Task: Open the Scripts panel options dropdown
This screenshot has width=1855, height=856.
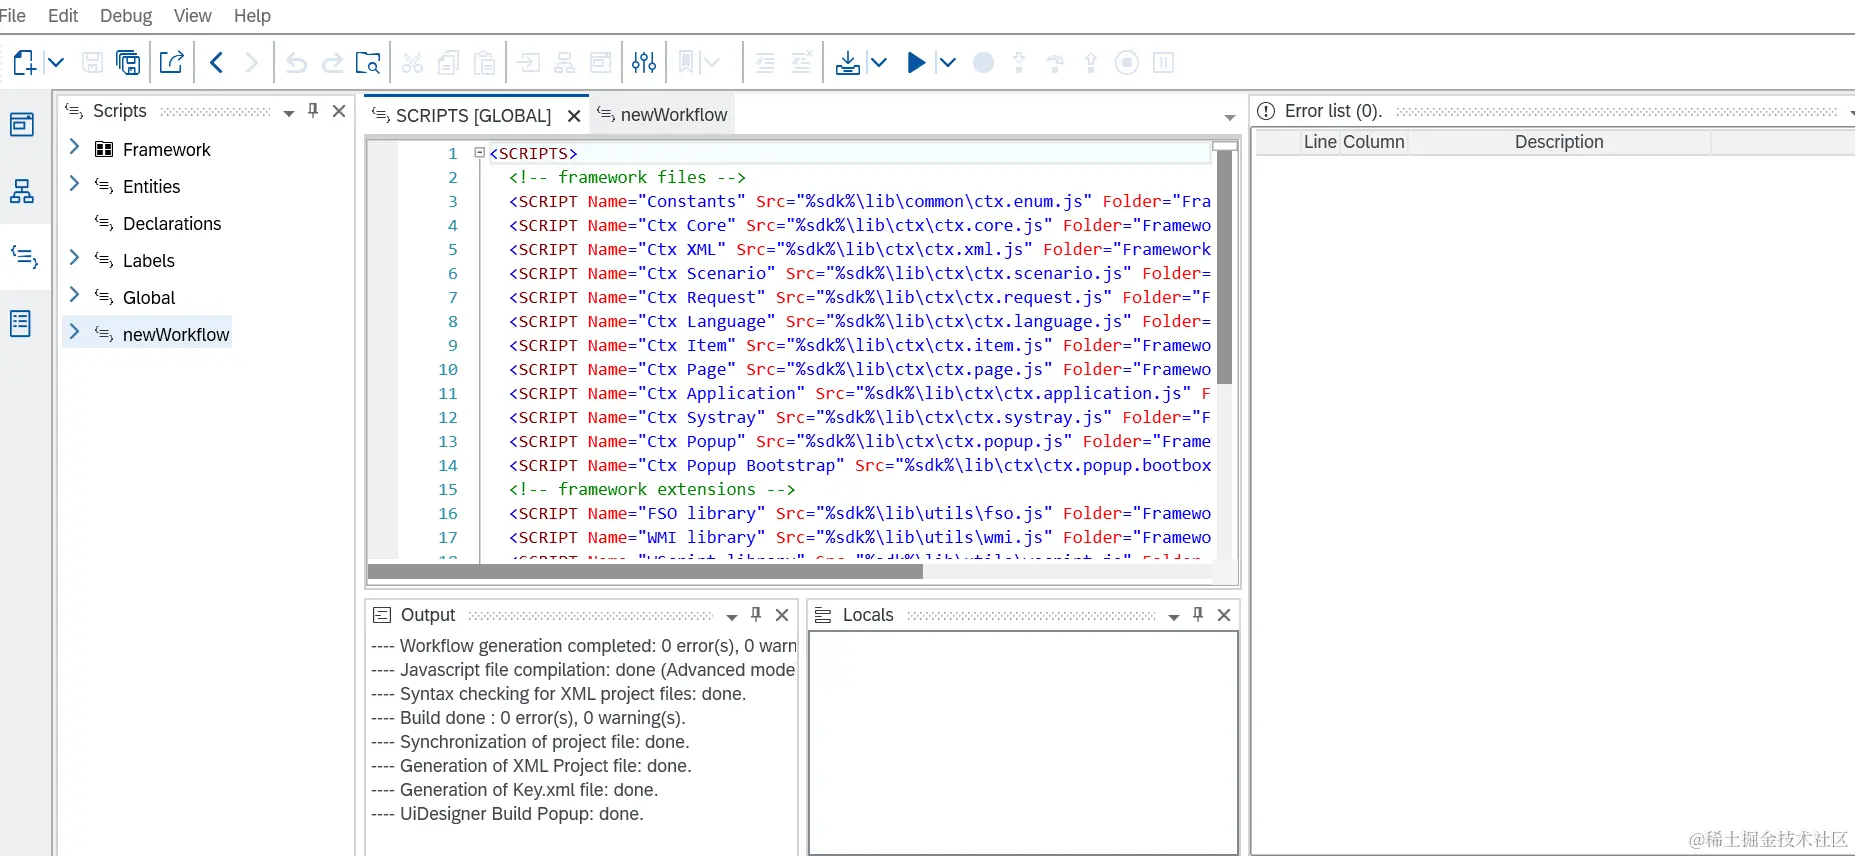Action: pos(289,113)
